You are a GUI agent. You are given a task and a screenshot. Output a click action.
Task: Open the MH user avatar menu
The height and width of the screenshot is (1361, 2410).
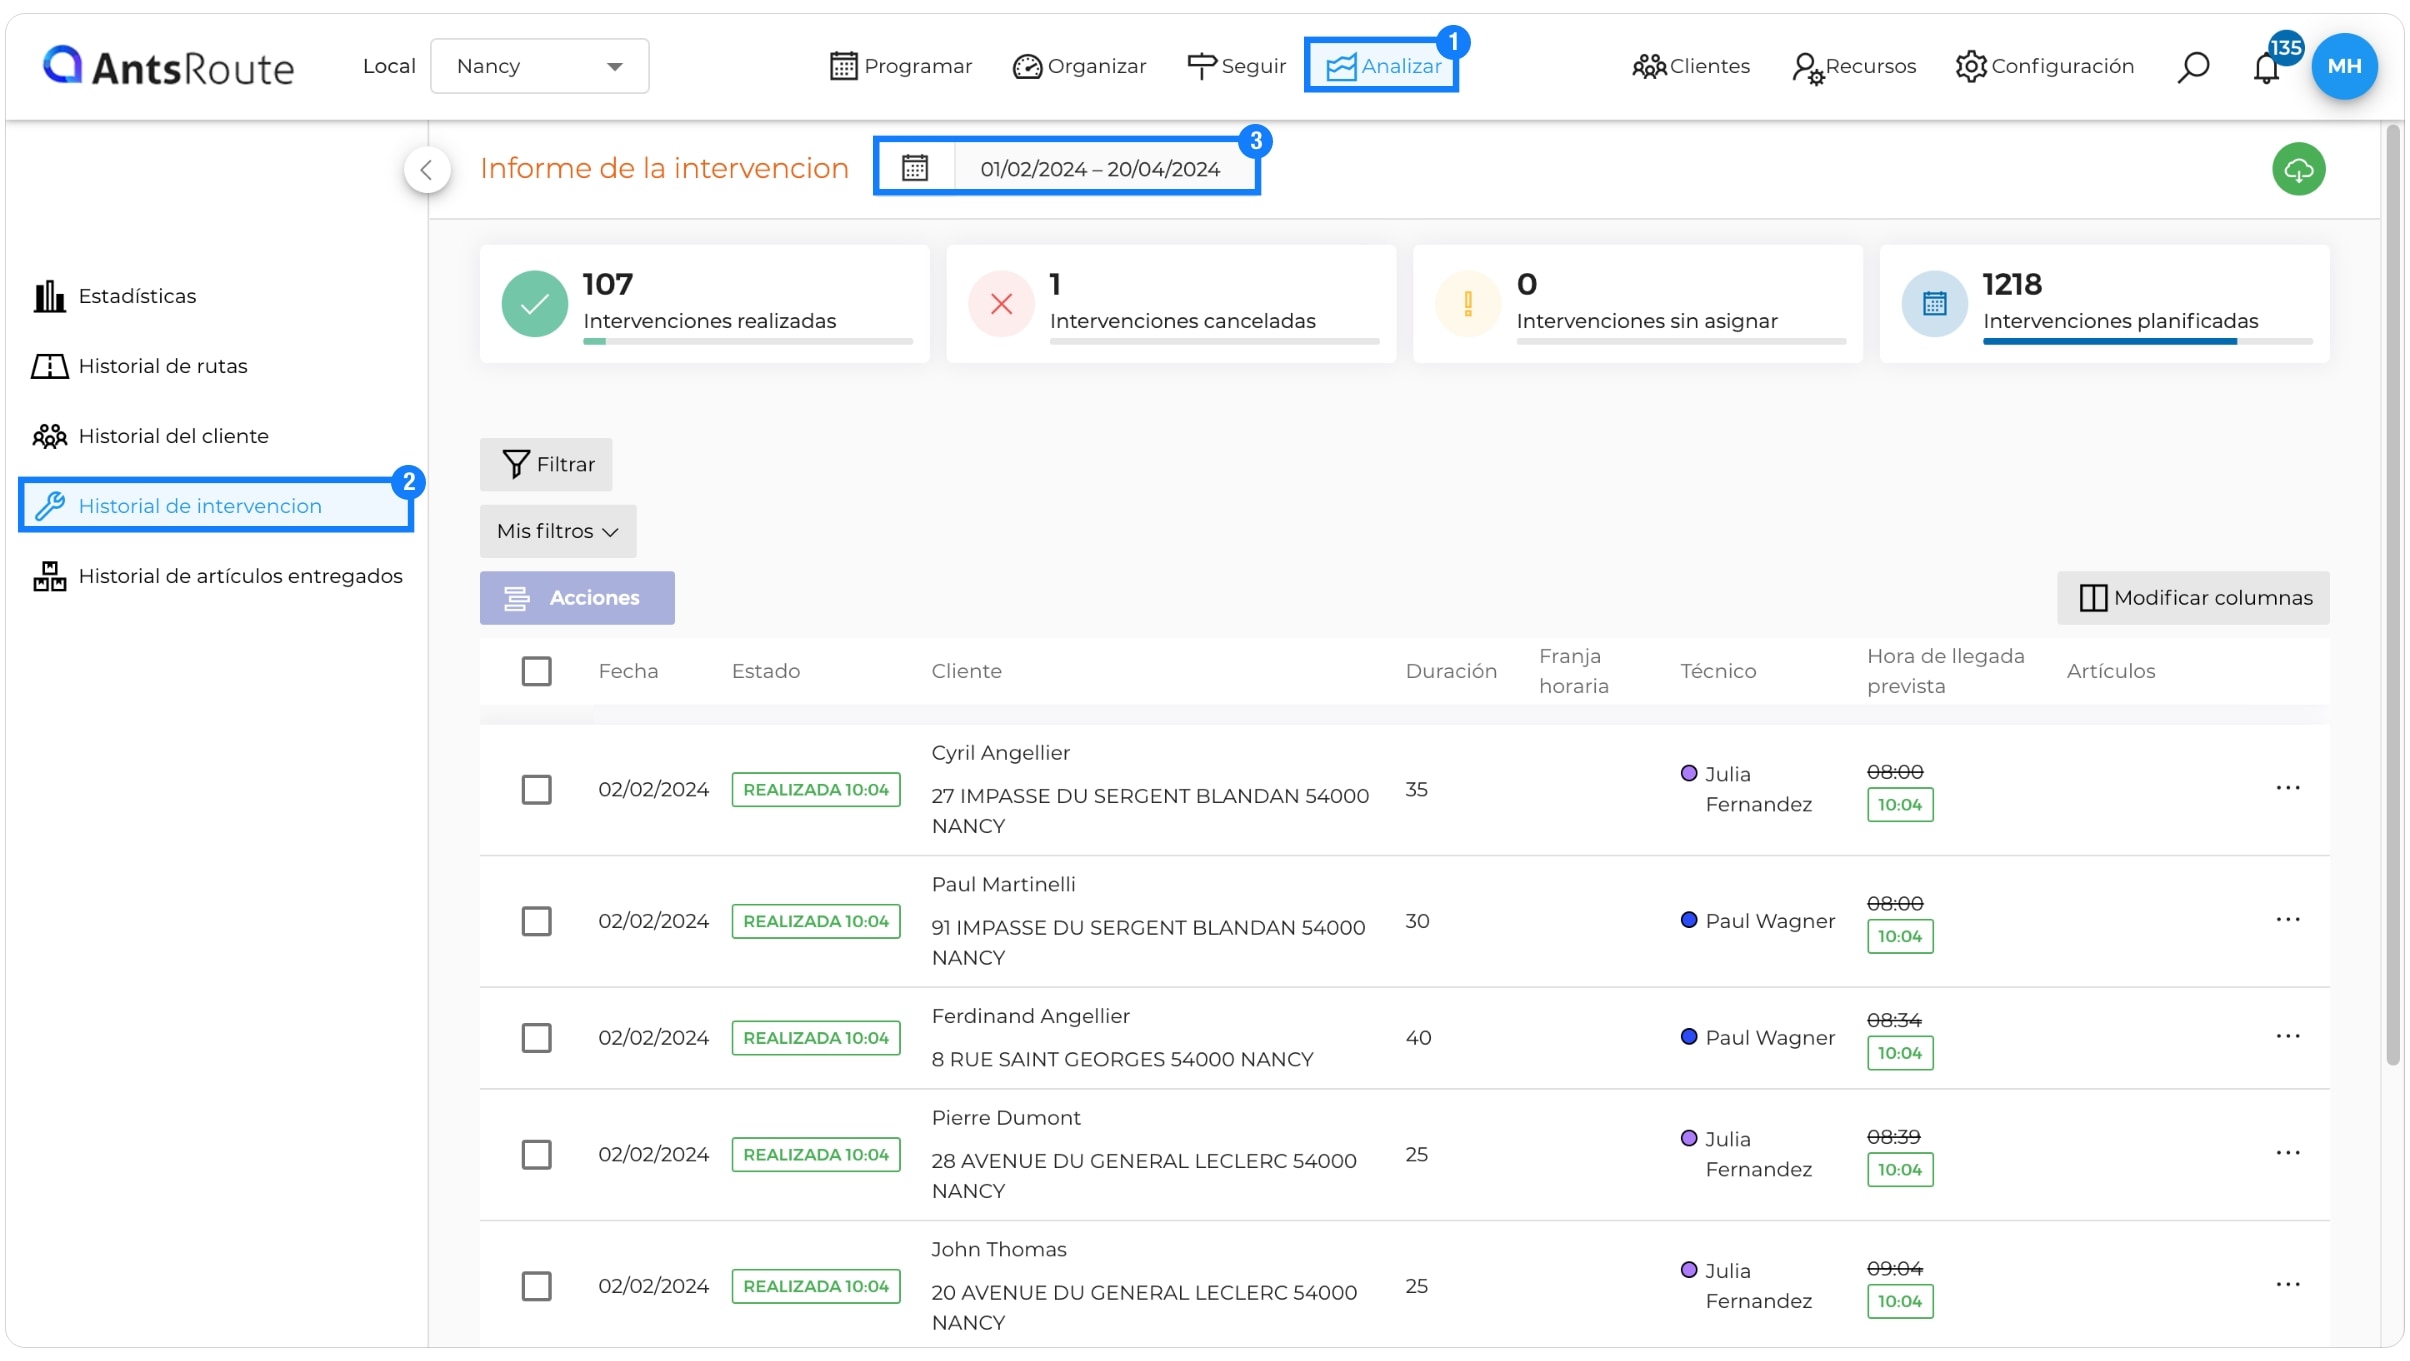point(2344,66)
